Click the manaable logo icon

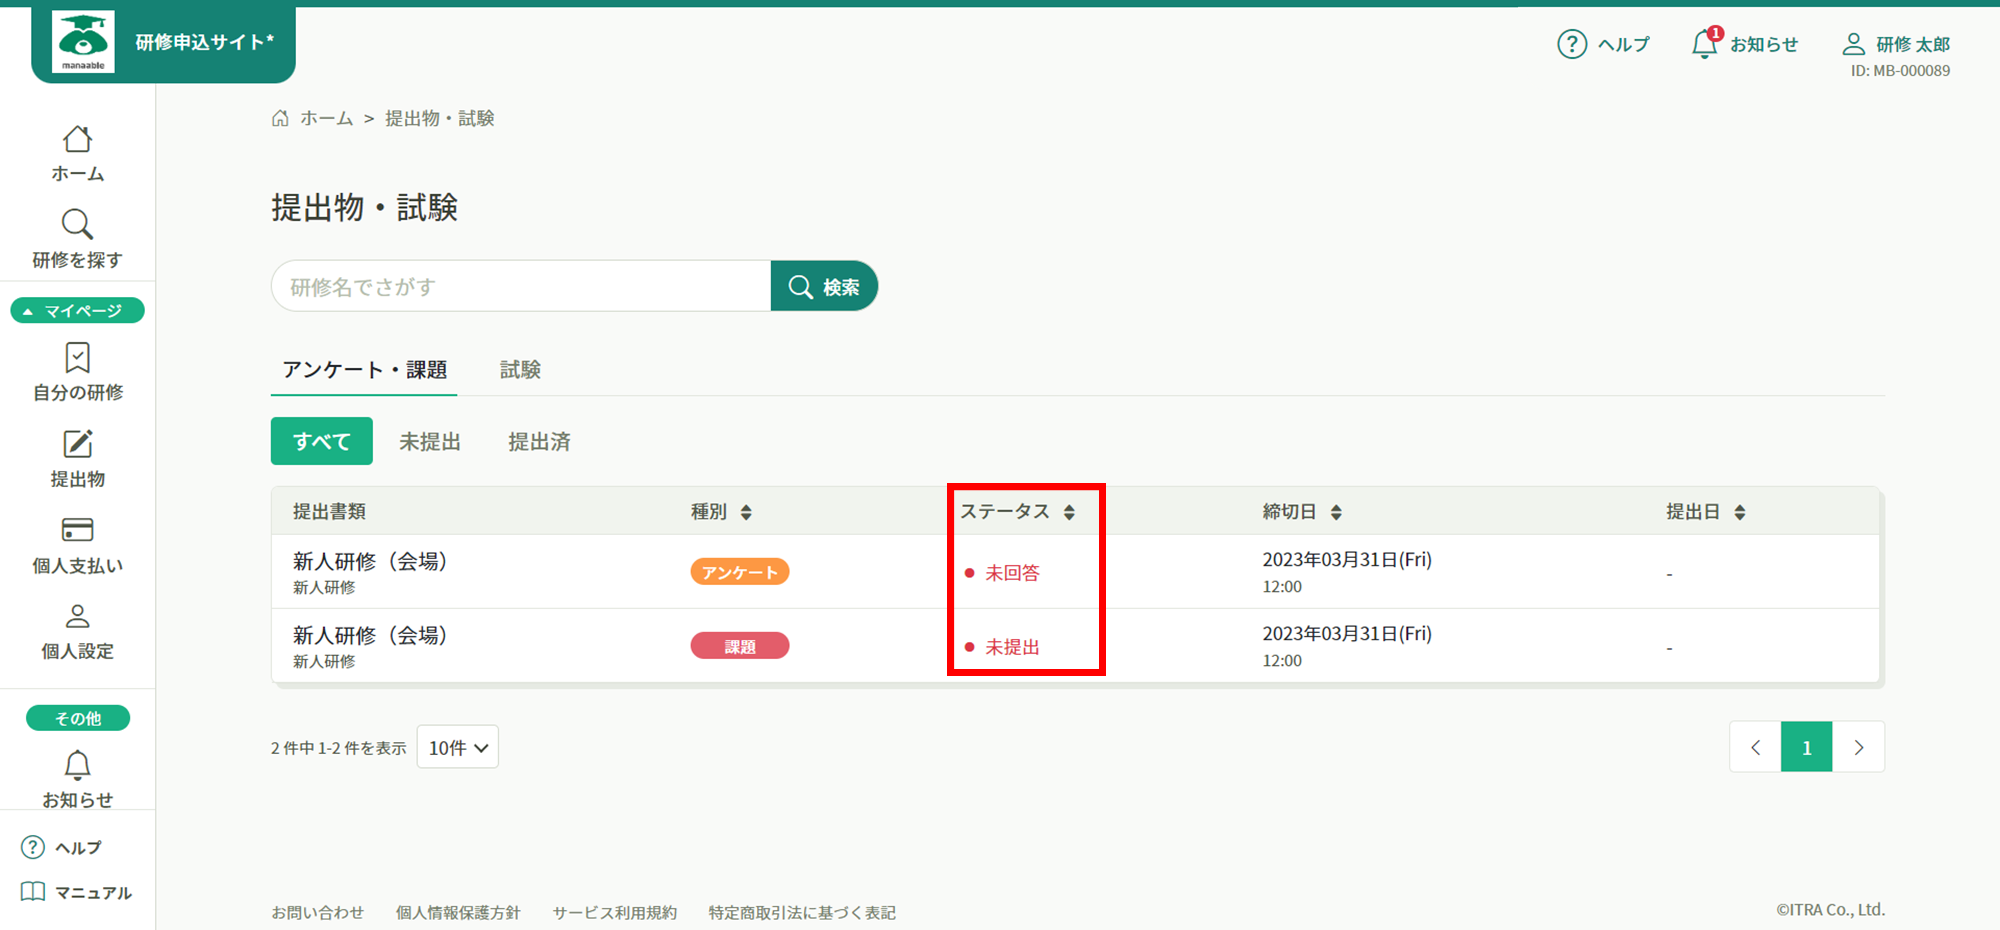pyautogui.click(x=83, y=42)
